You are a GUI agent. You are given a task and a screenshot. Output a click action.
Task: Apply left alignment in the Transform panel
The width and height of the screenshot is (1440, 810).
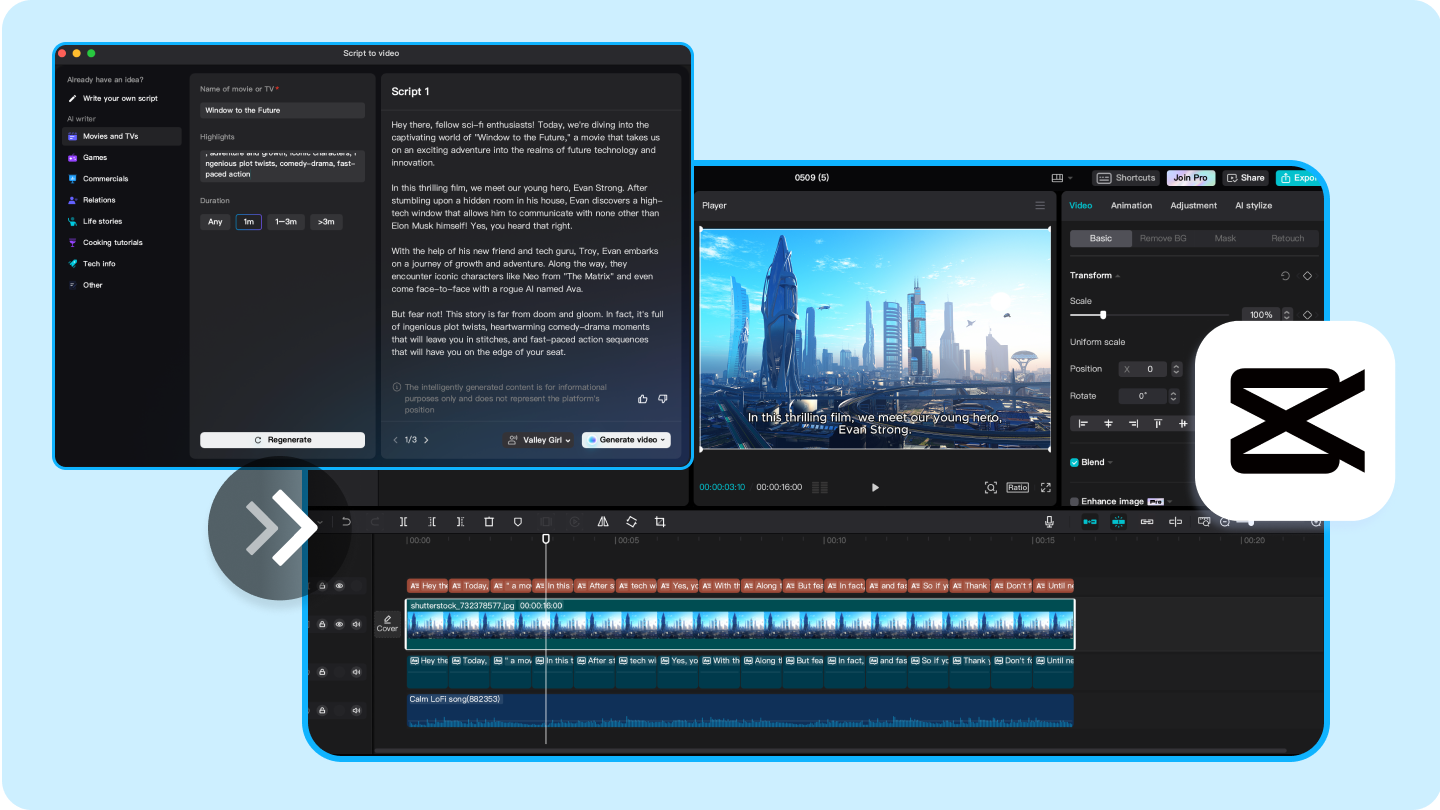1085,424
